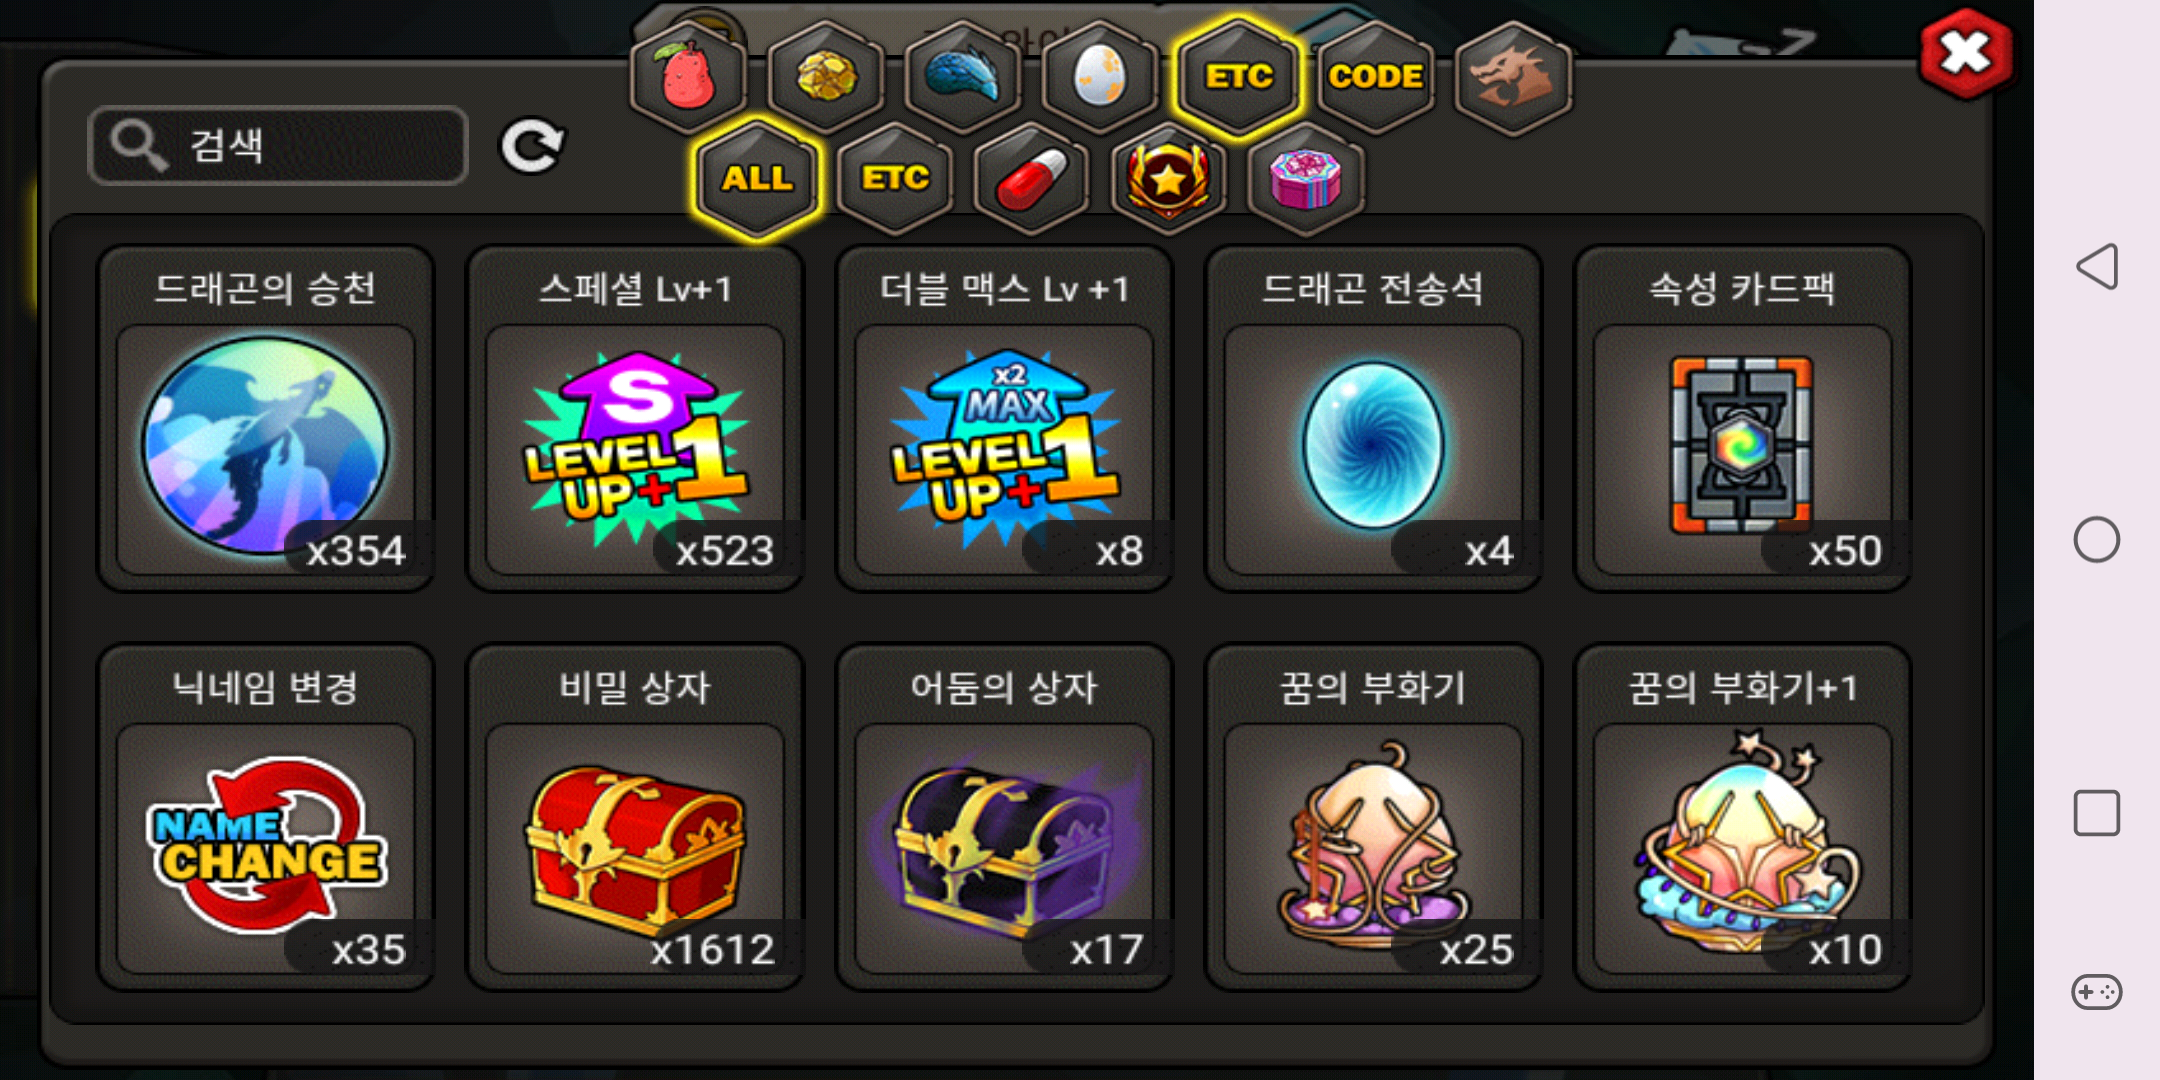
Task: Choose the second-row ETC filter
Action: click(895, 179)
